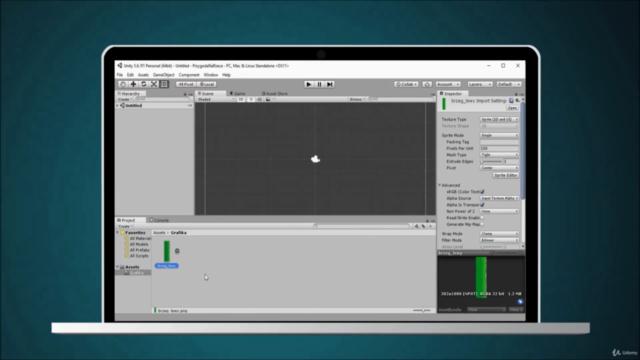Open the Gizmos dropdown

pyautogui.click(x=357, y=99)
